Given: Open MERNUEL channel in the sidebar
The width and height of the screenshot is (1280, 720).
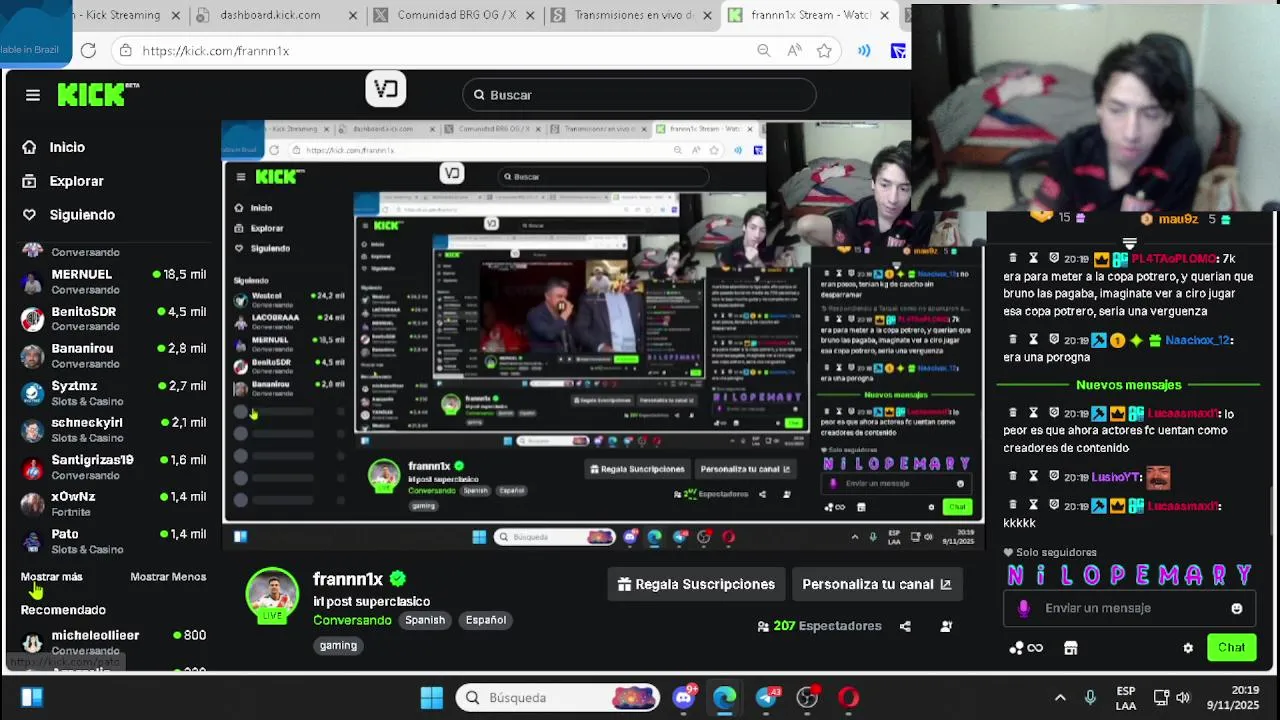Looking at the screenshot, I should point(113,281).
